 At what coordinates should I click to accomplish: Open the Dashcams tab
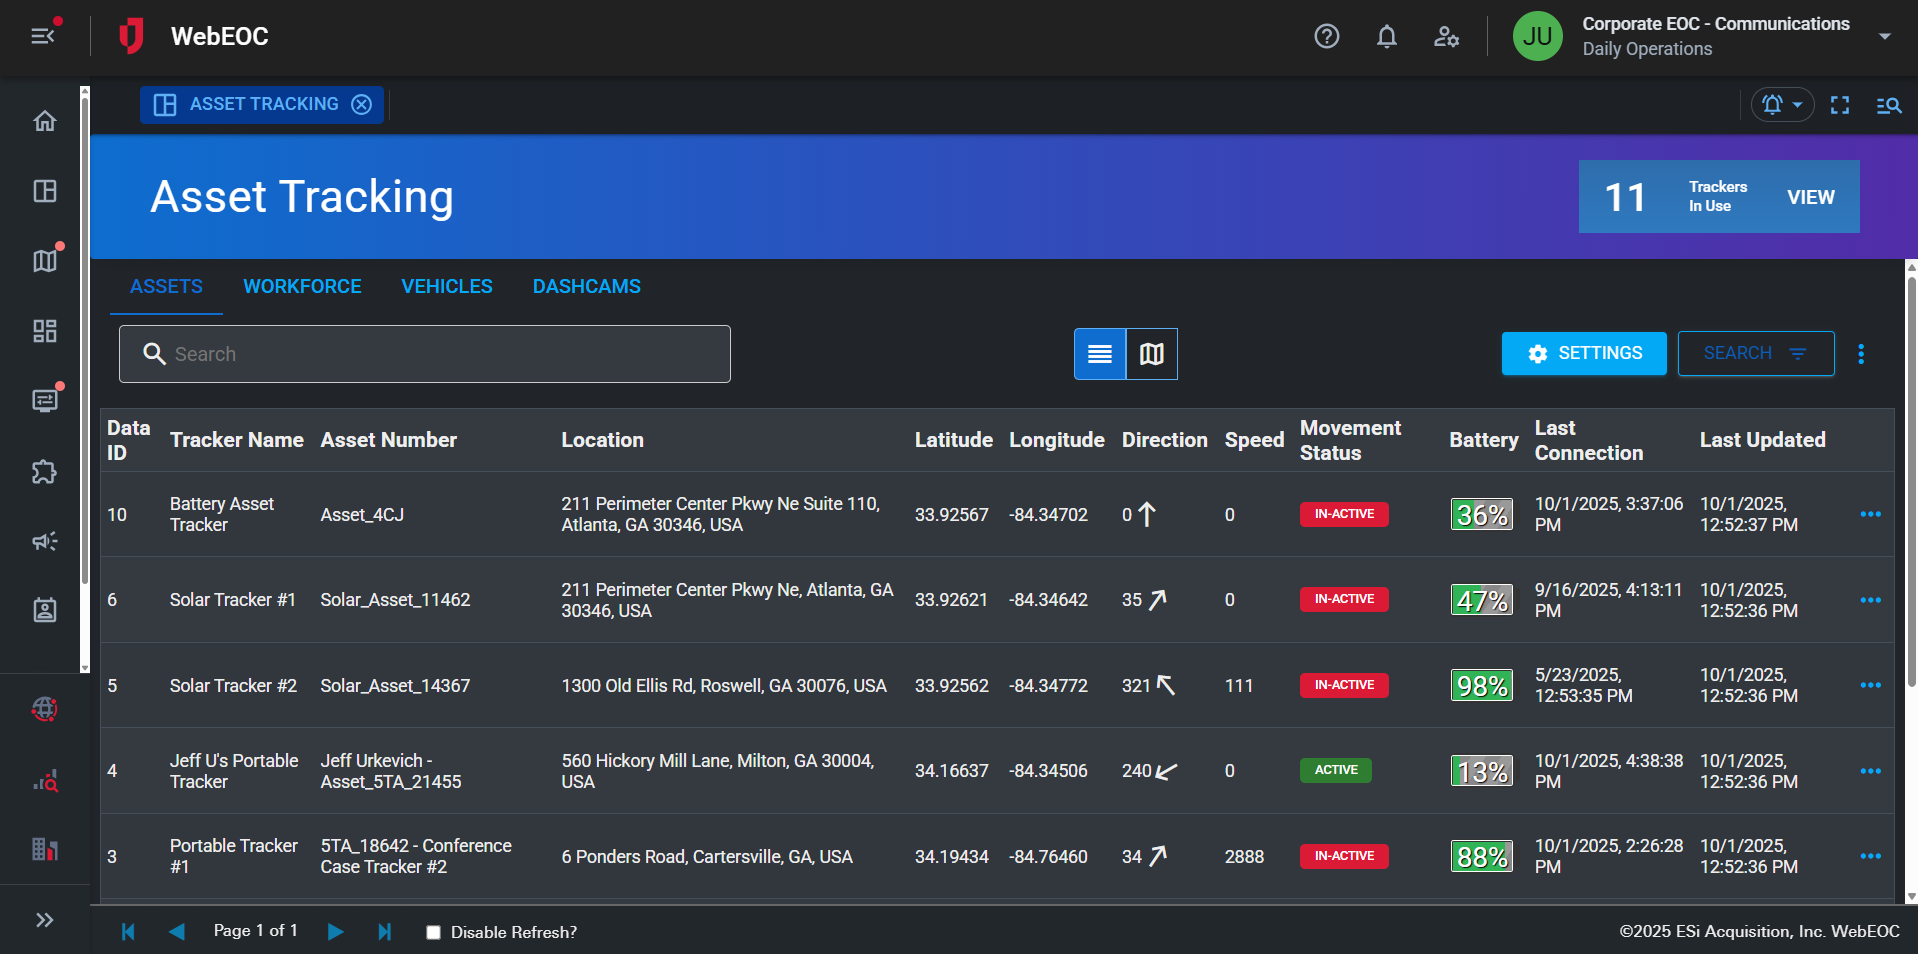point(586,287)
